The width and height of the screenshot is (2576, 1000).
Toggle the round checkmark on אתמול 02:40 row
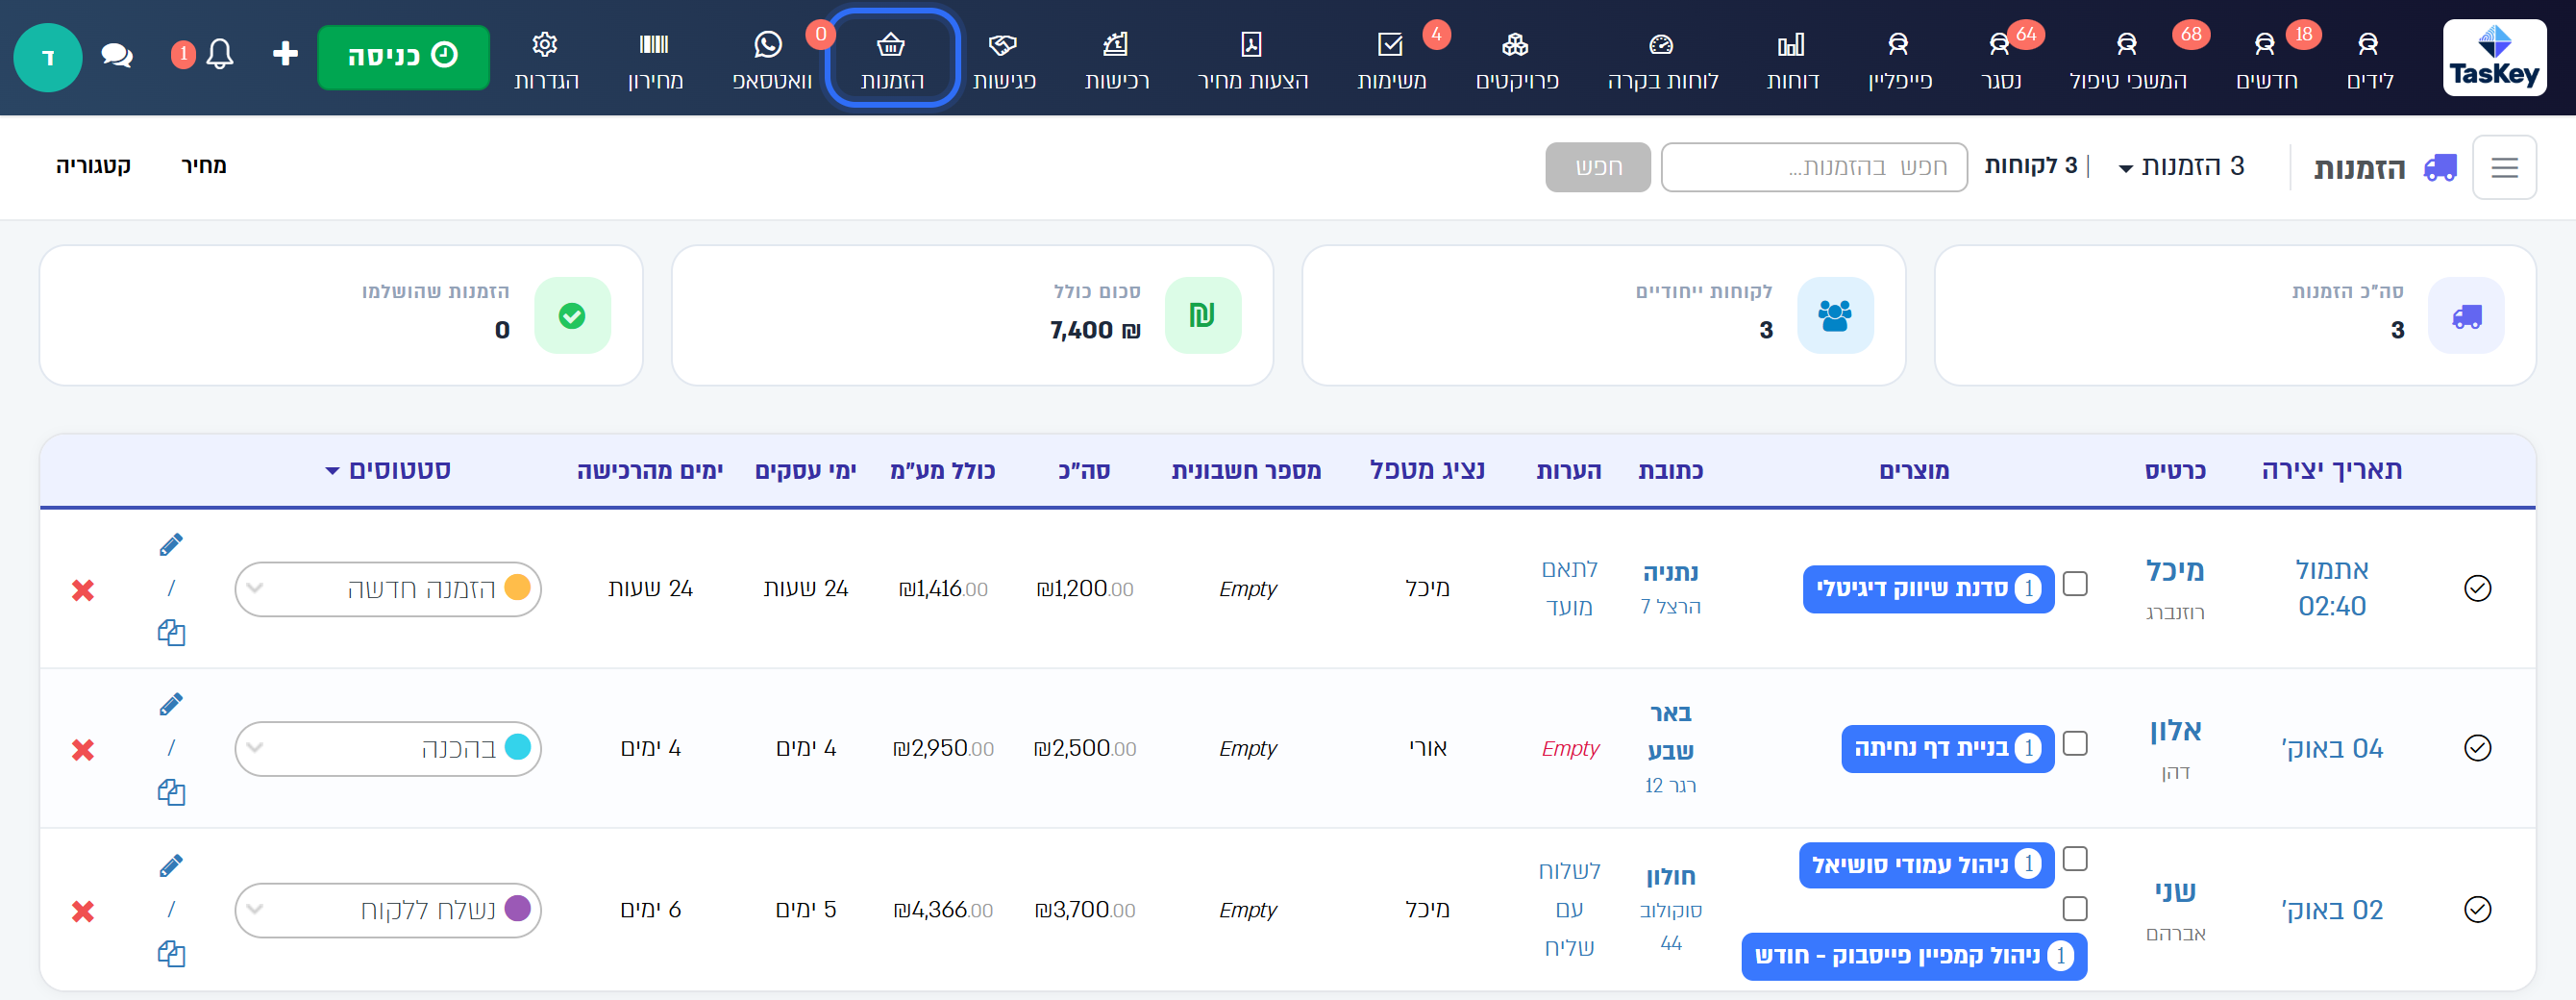click(2477, 588)
